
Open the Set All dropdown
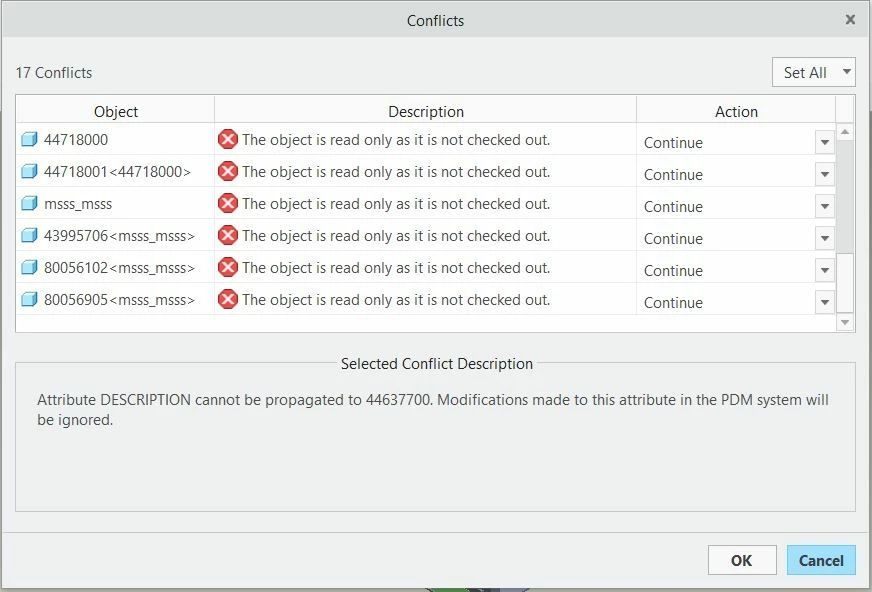click(813, 72)
